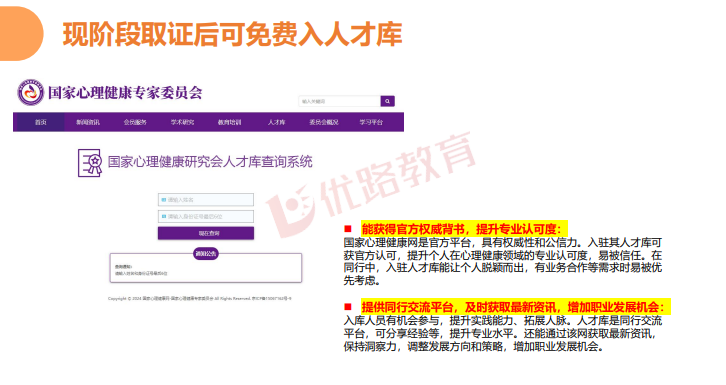This screenshot has height=385, width=726.
Task: Click the ID card last-six-digits field
Action: pyautogui.click(x=206, y=216)
